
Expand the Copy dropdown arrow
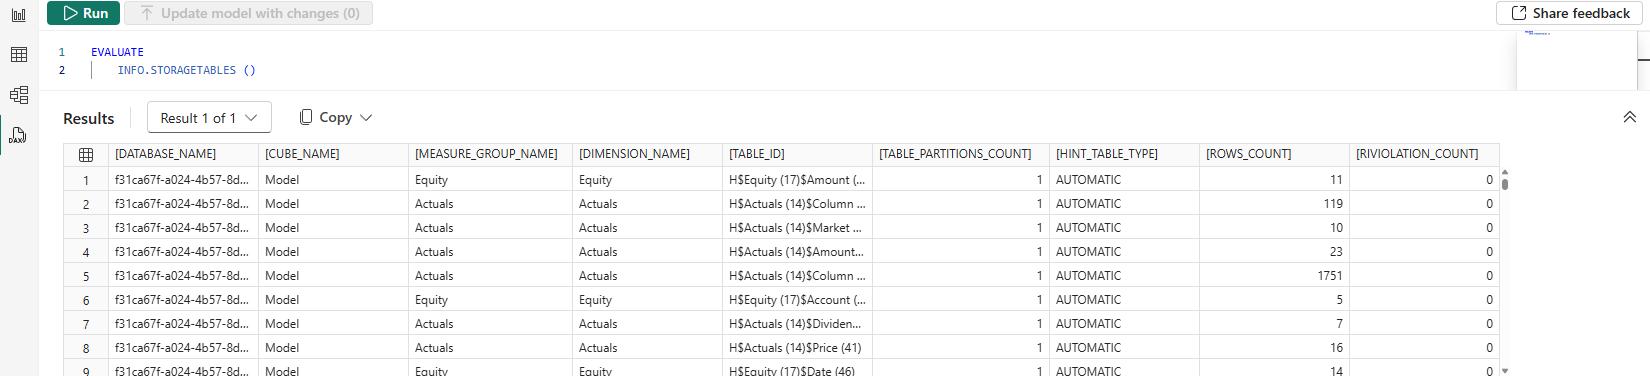coord(366,117)
